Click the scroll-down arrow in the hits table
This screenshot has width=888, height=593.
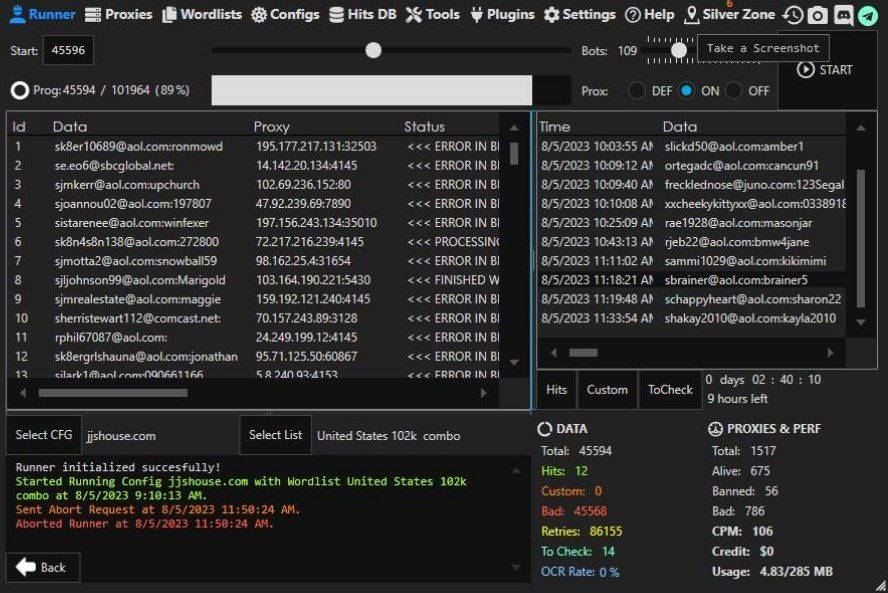pyautogui.click(x=860, y=322)
